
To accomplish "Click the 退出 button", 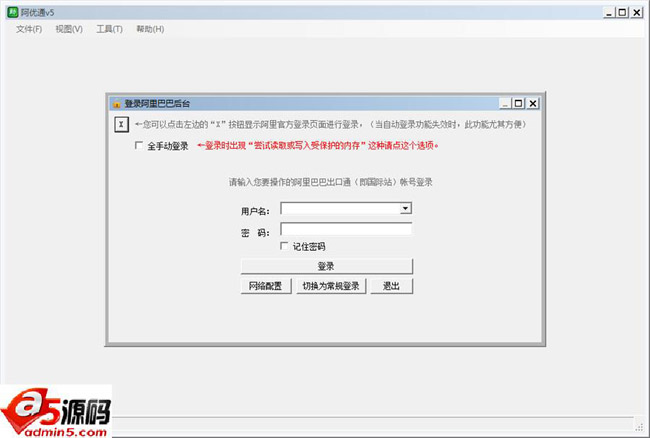I will [391, 286].
